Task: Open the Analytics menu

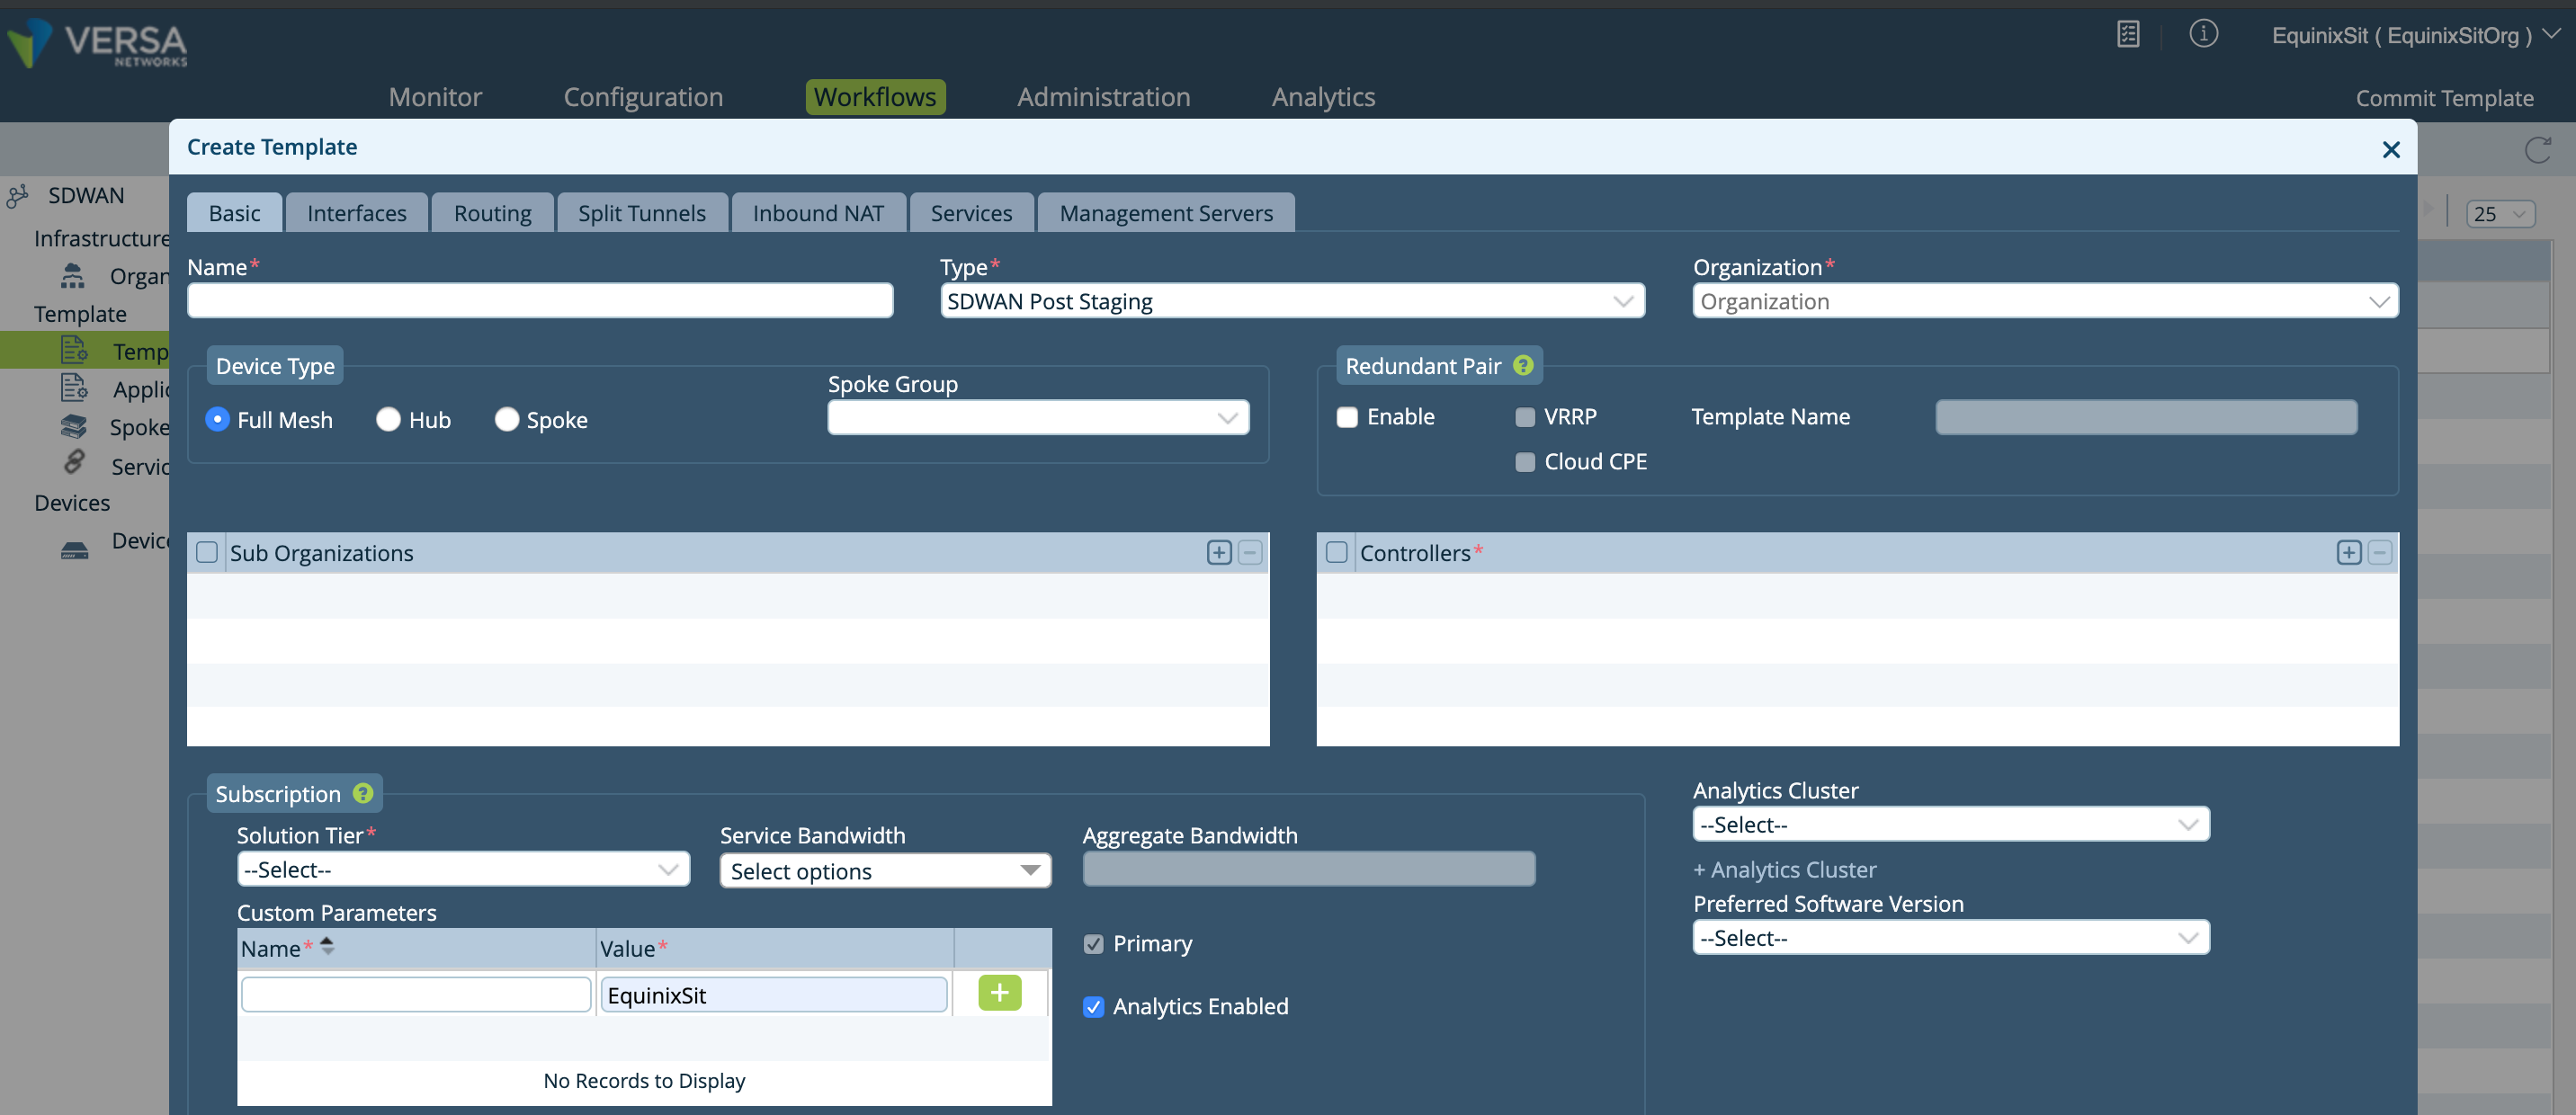Action: point(1323,97)
